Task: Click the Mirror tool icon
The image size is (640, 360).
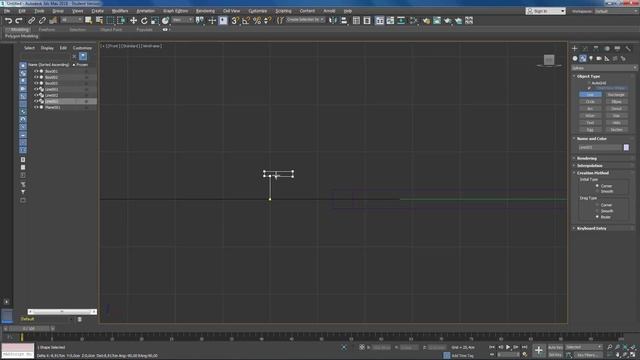Action: (333, 20)
